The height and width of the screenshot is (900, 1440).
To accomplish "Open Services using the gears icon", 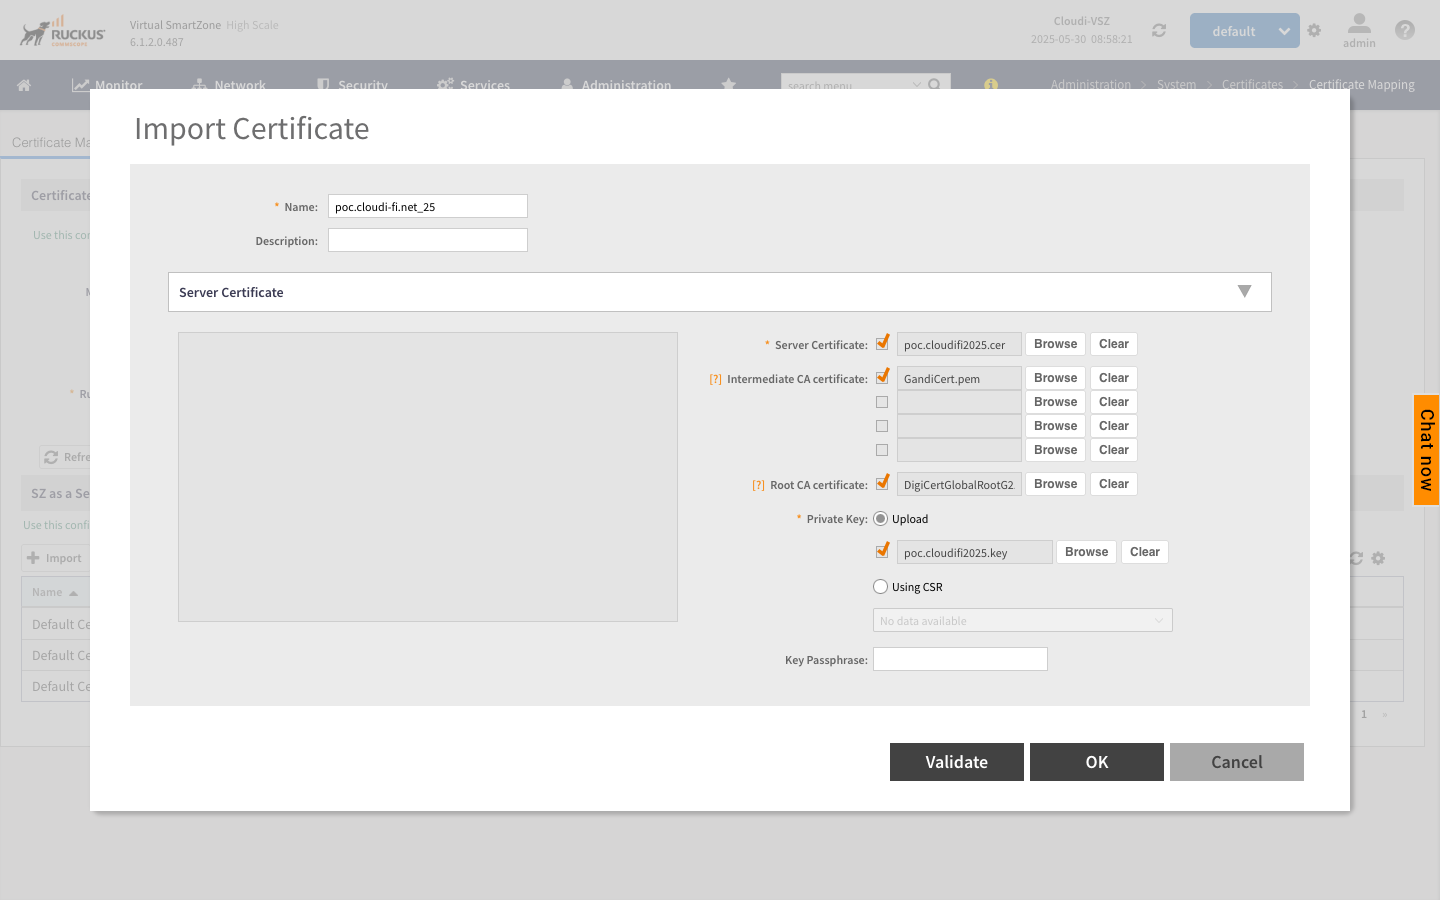I will click(x=444, y=85).
